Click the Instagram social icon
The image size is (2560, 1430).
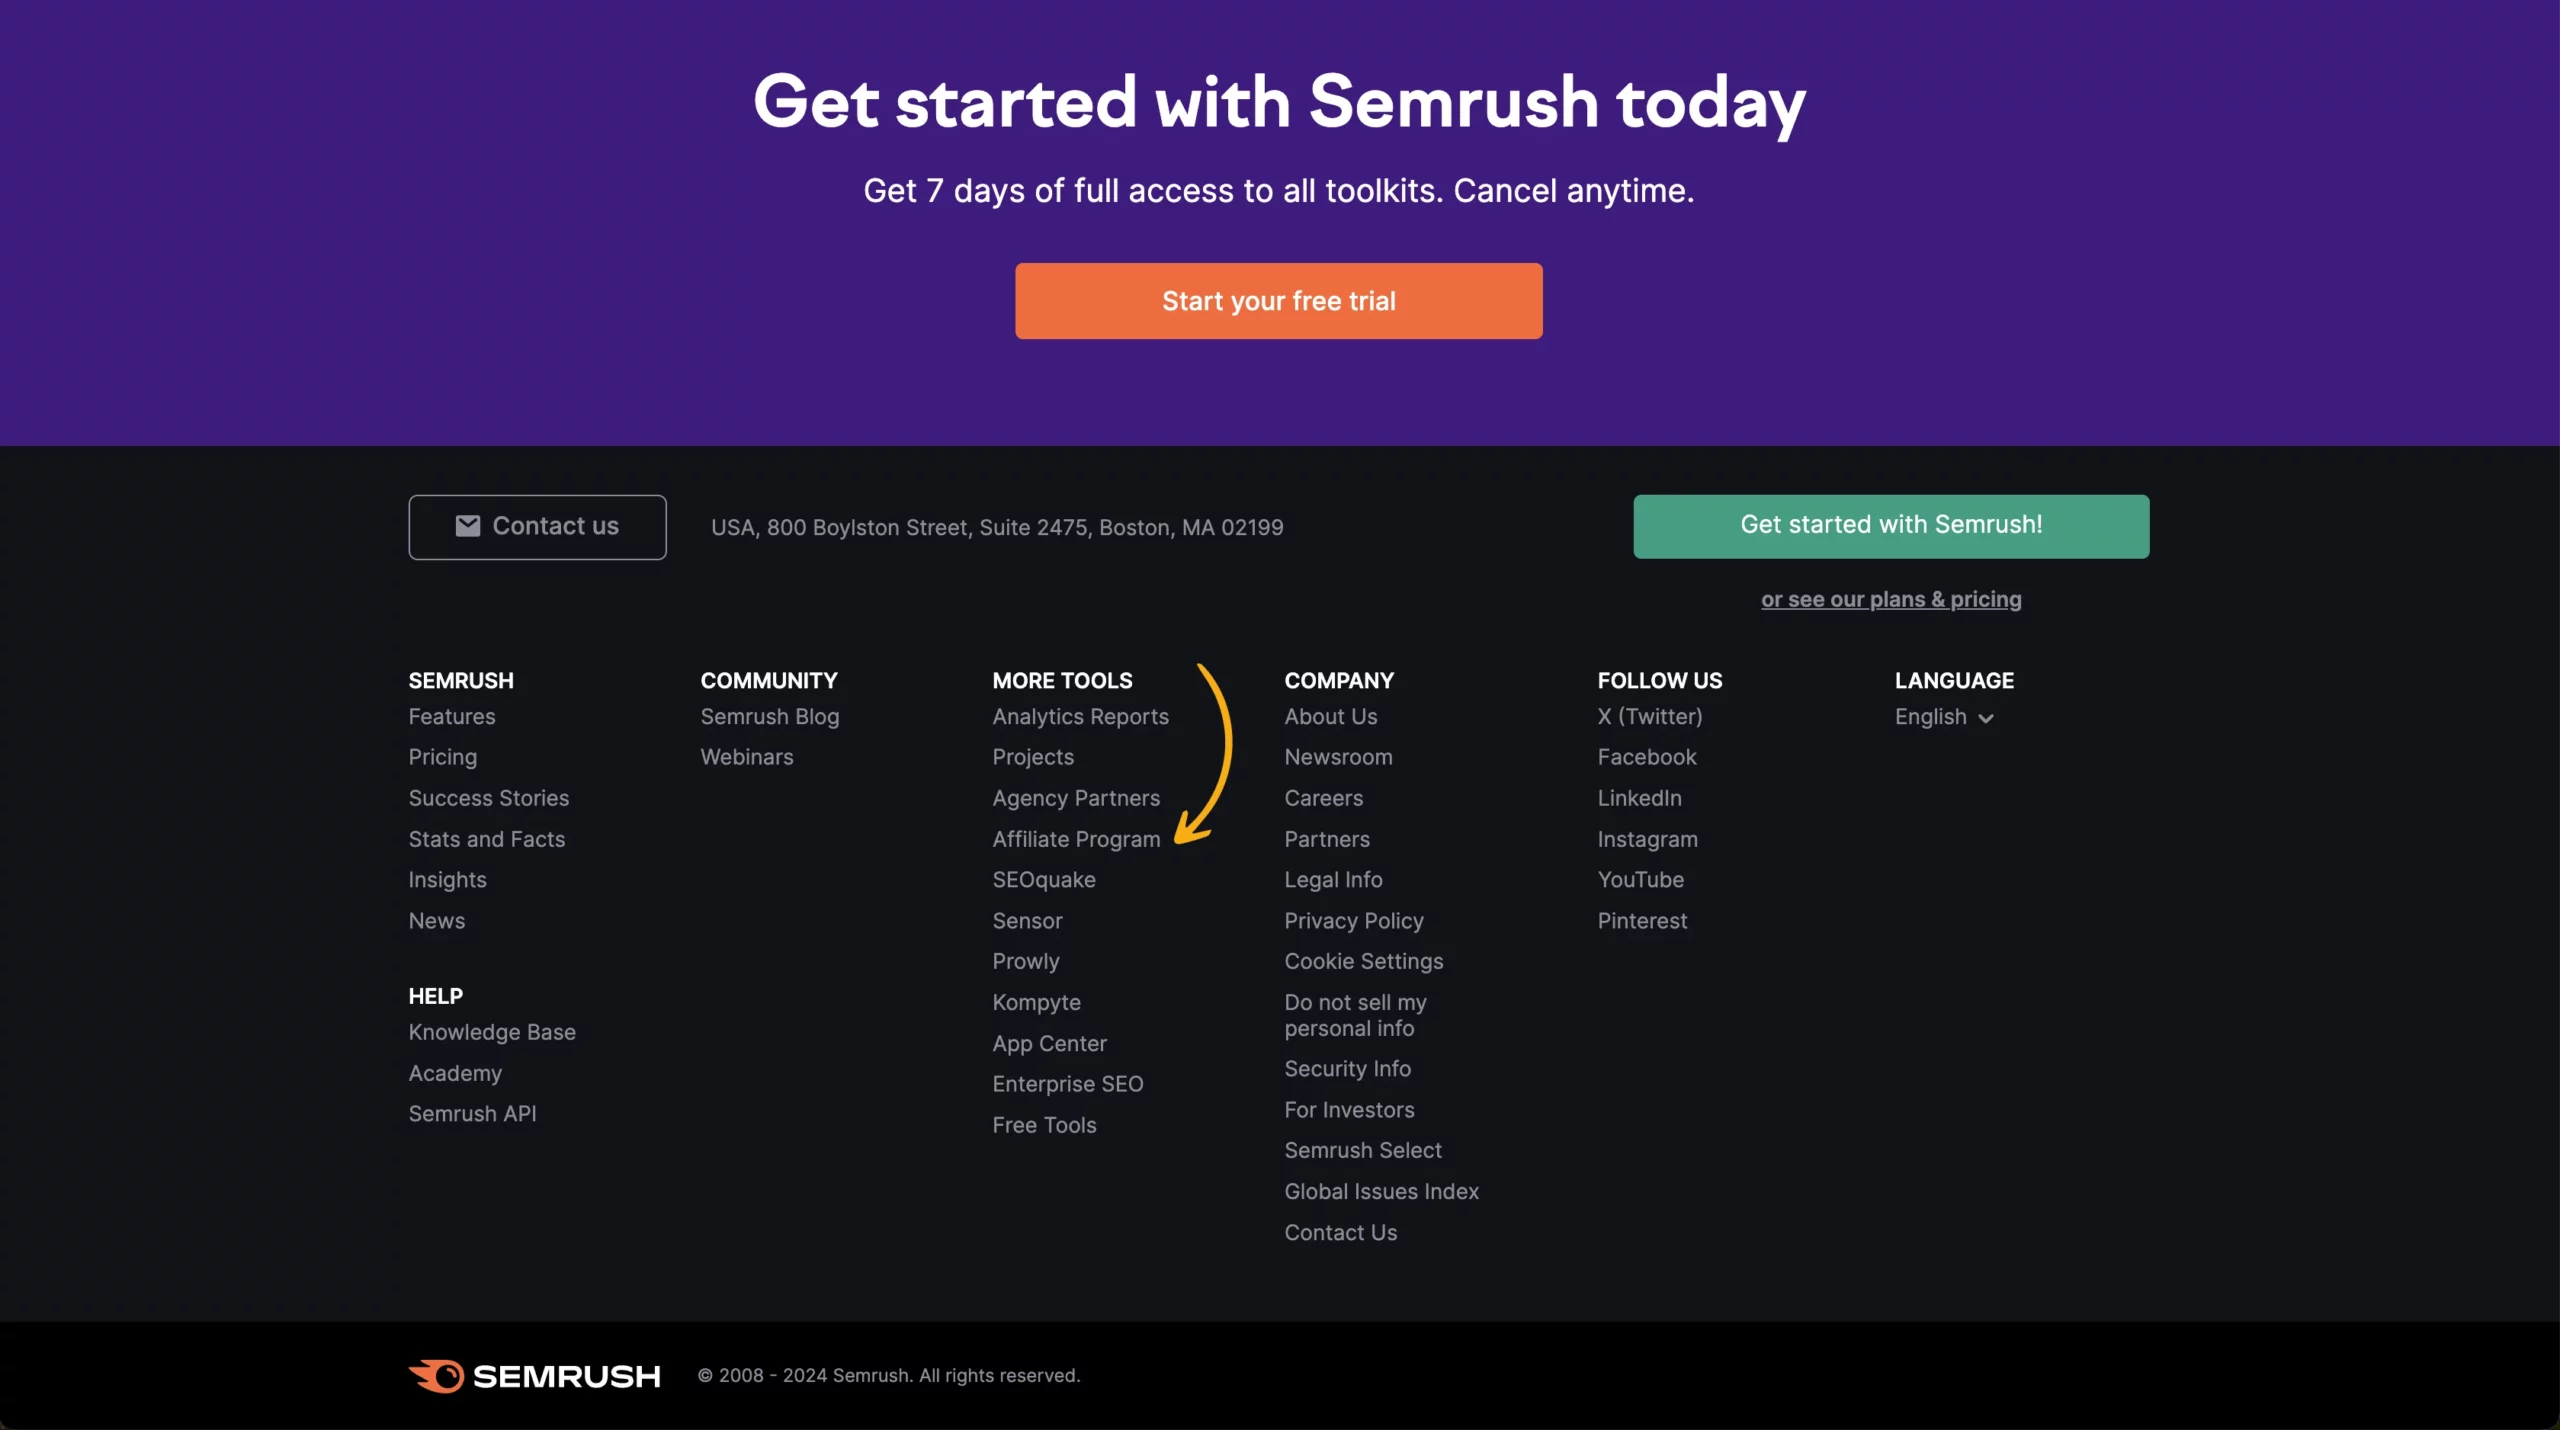click(x=1646, y=839)
